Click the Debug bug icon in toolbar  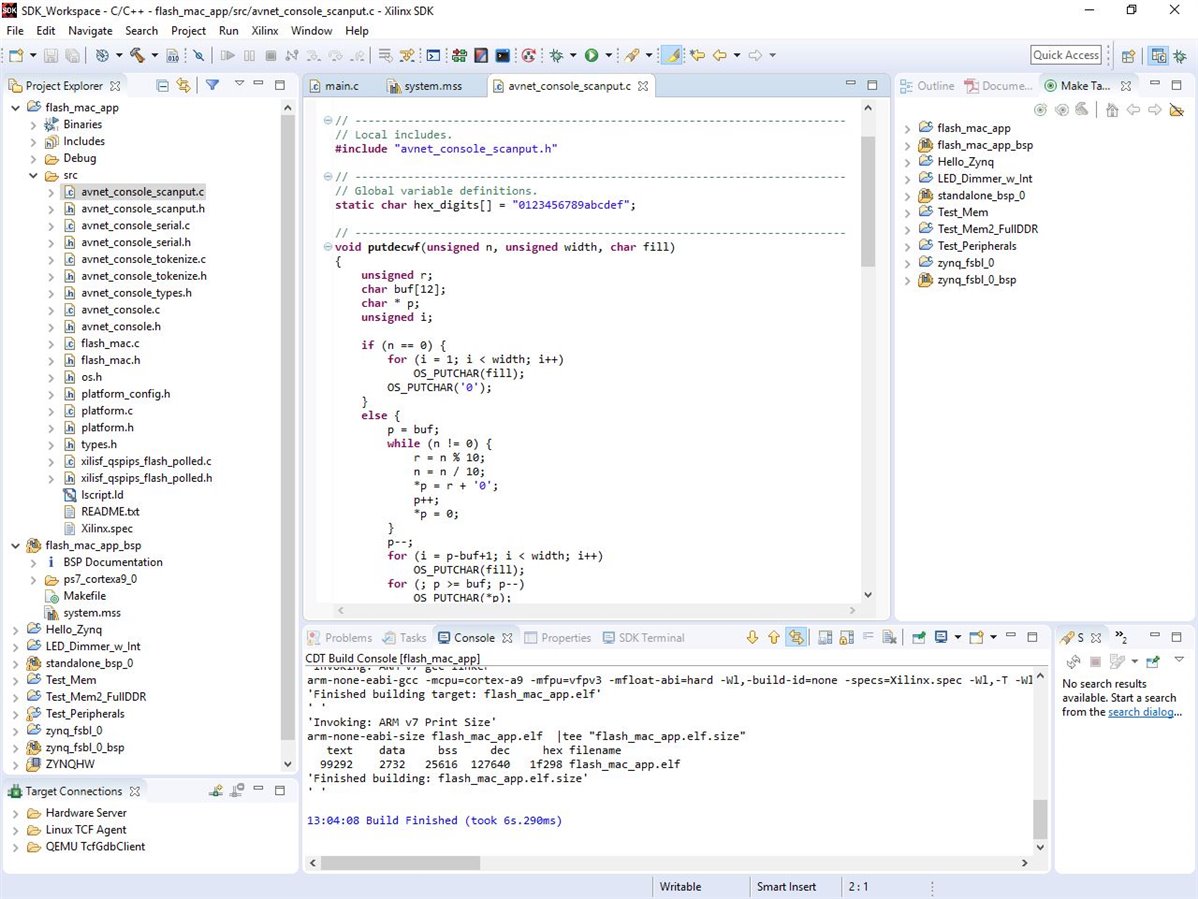pyautogui.click(x=556, y=56)
